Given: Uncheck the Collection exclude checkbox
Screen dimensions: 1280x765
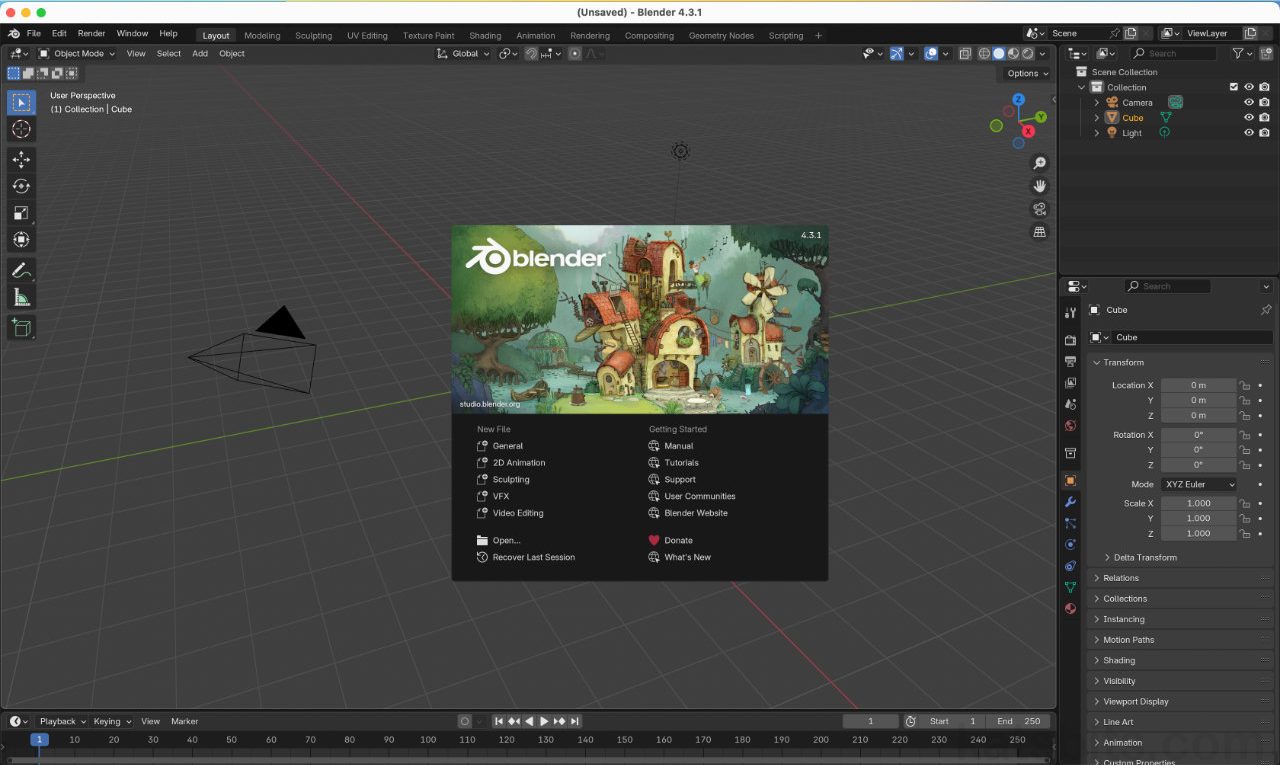Looking at the screenshot, I should 1233,87.
